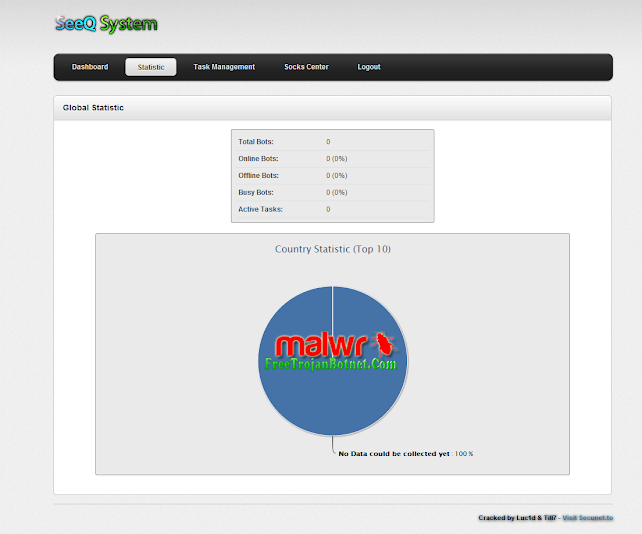642x534 pixels.
Task: Click the Active Tasks value 0
Action: tap(328, 209)
